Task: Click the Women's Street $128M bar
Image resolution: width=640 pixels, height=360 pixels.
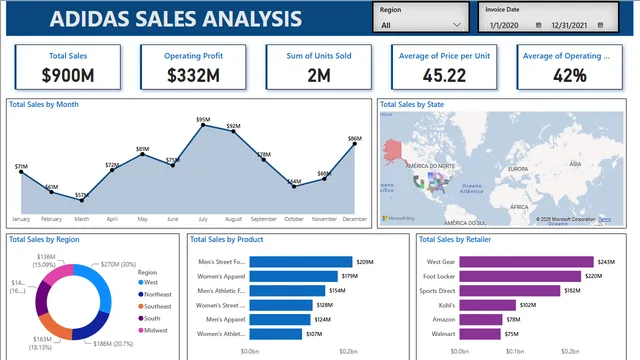Action: pyautogui.click(x=281, y=305)
